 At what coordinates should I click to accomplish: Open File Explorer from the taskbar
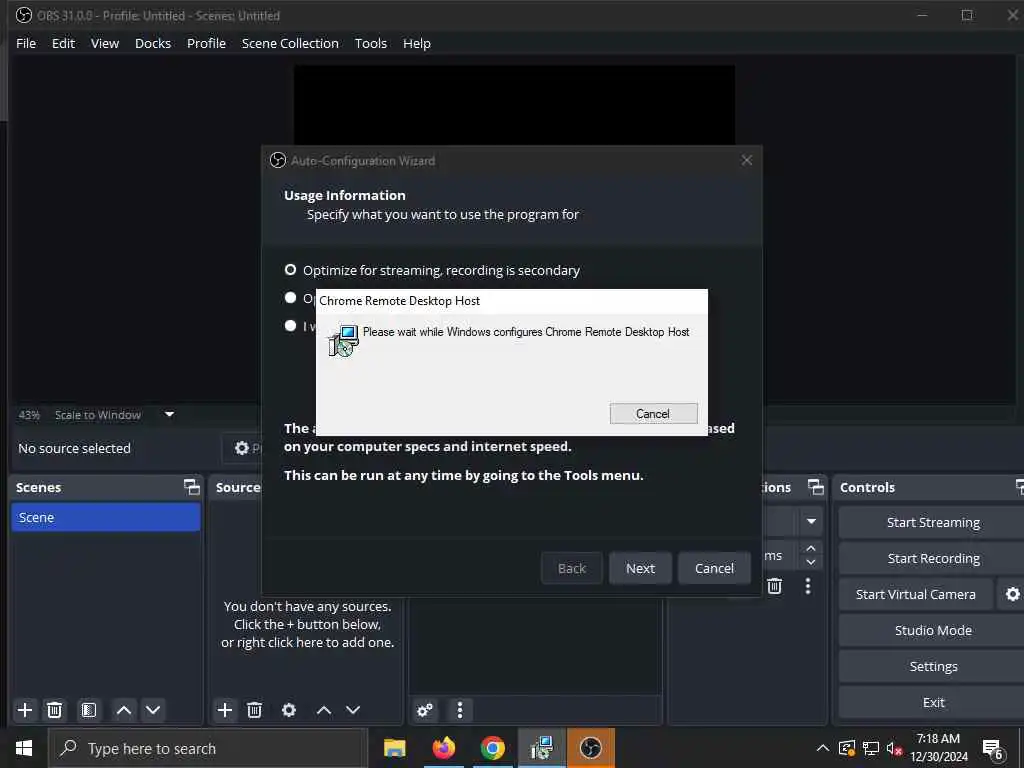coord(394,748)
